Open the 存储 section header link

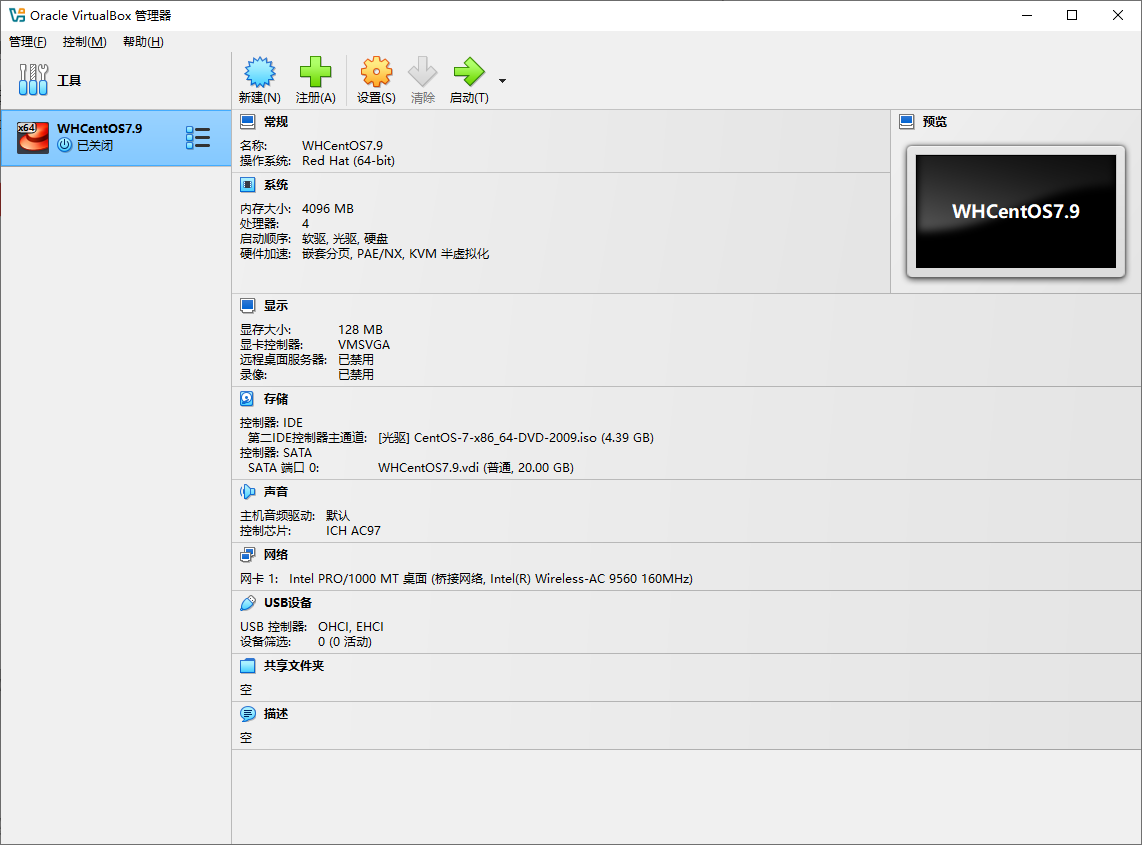point(276,399)
